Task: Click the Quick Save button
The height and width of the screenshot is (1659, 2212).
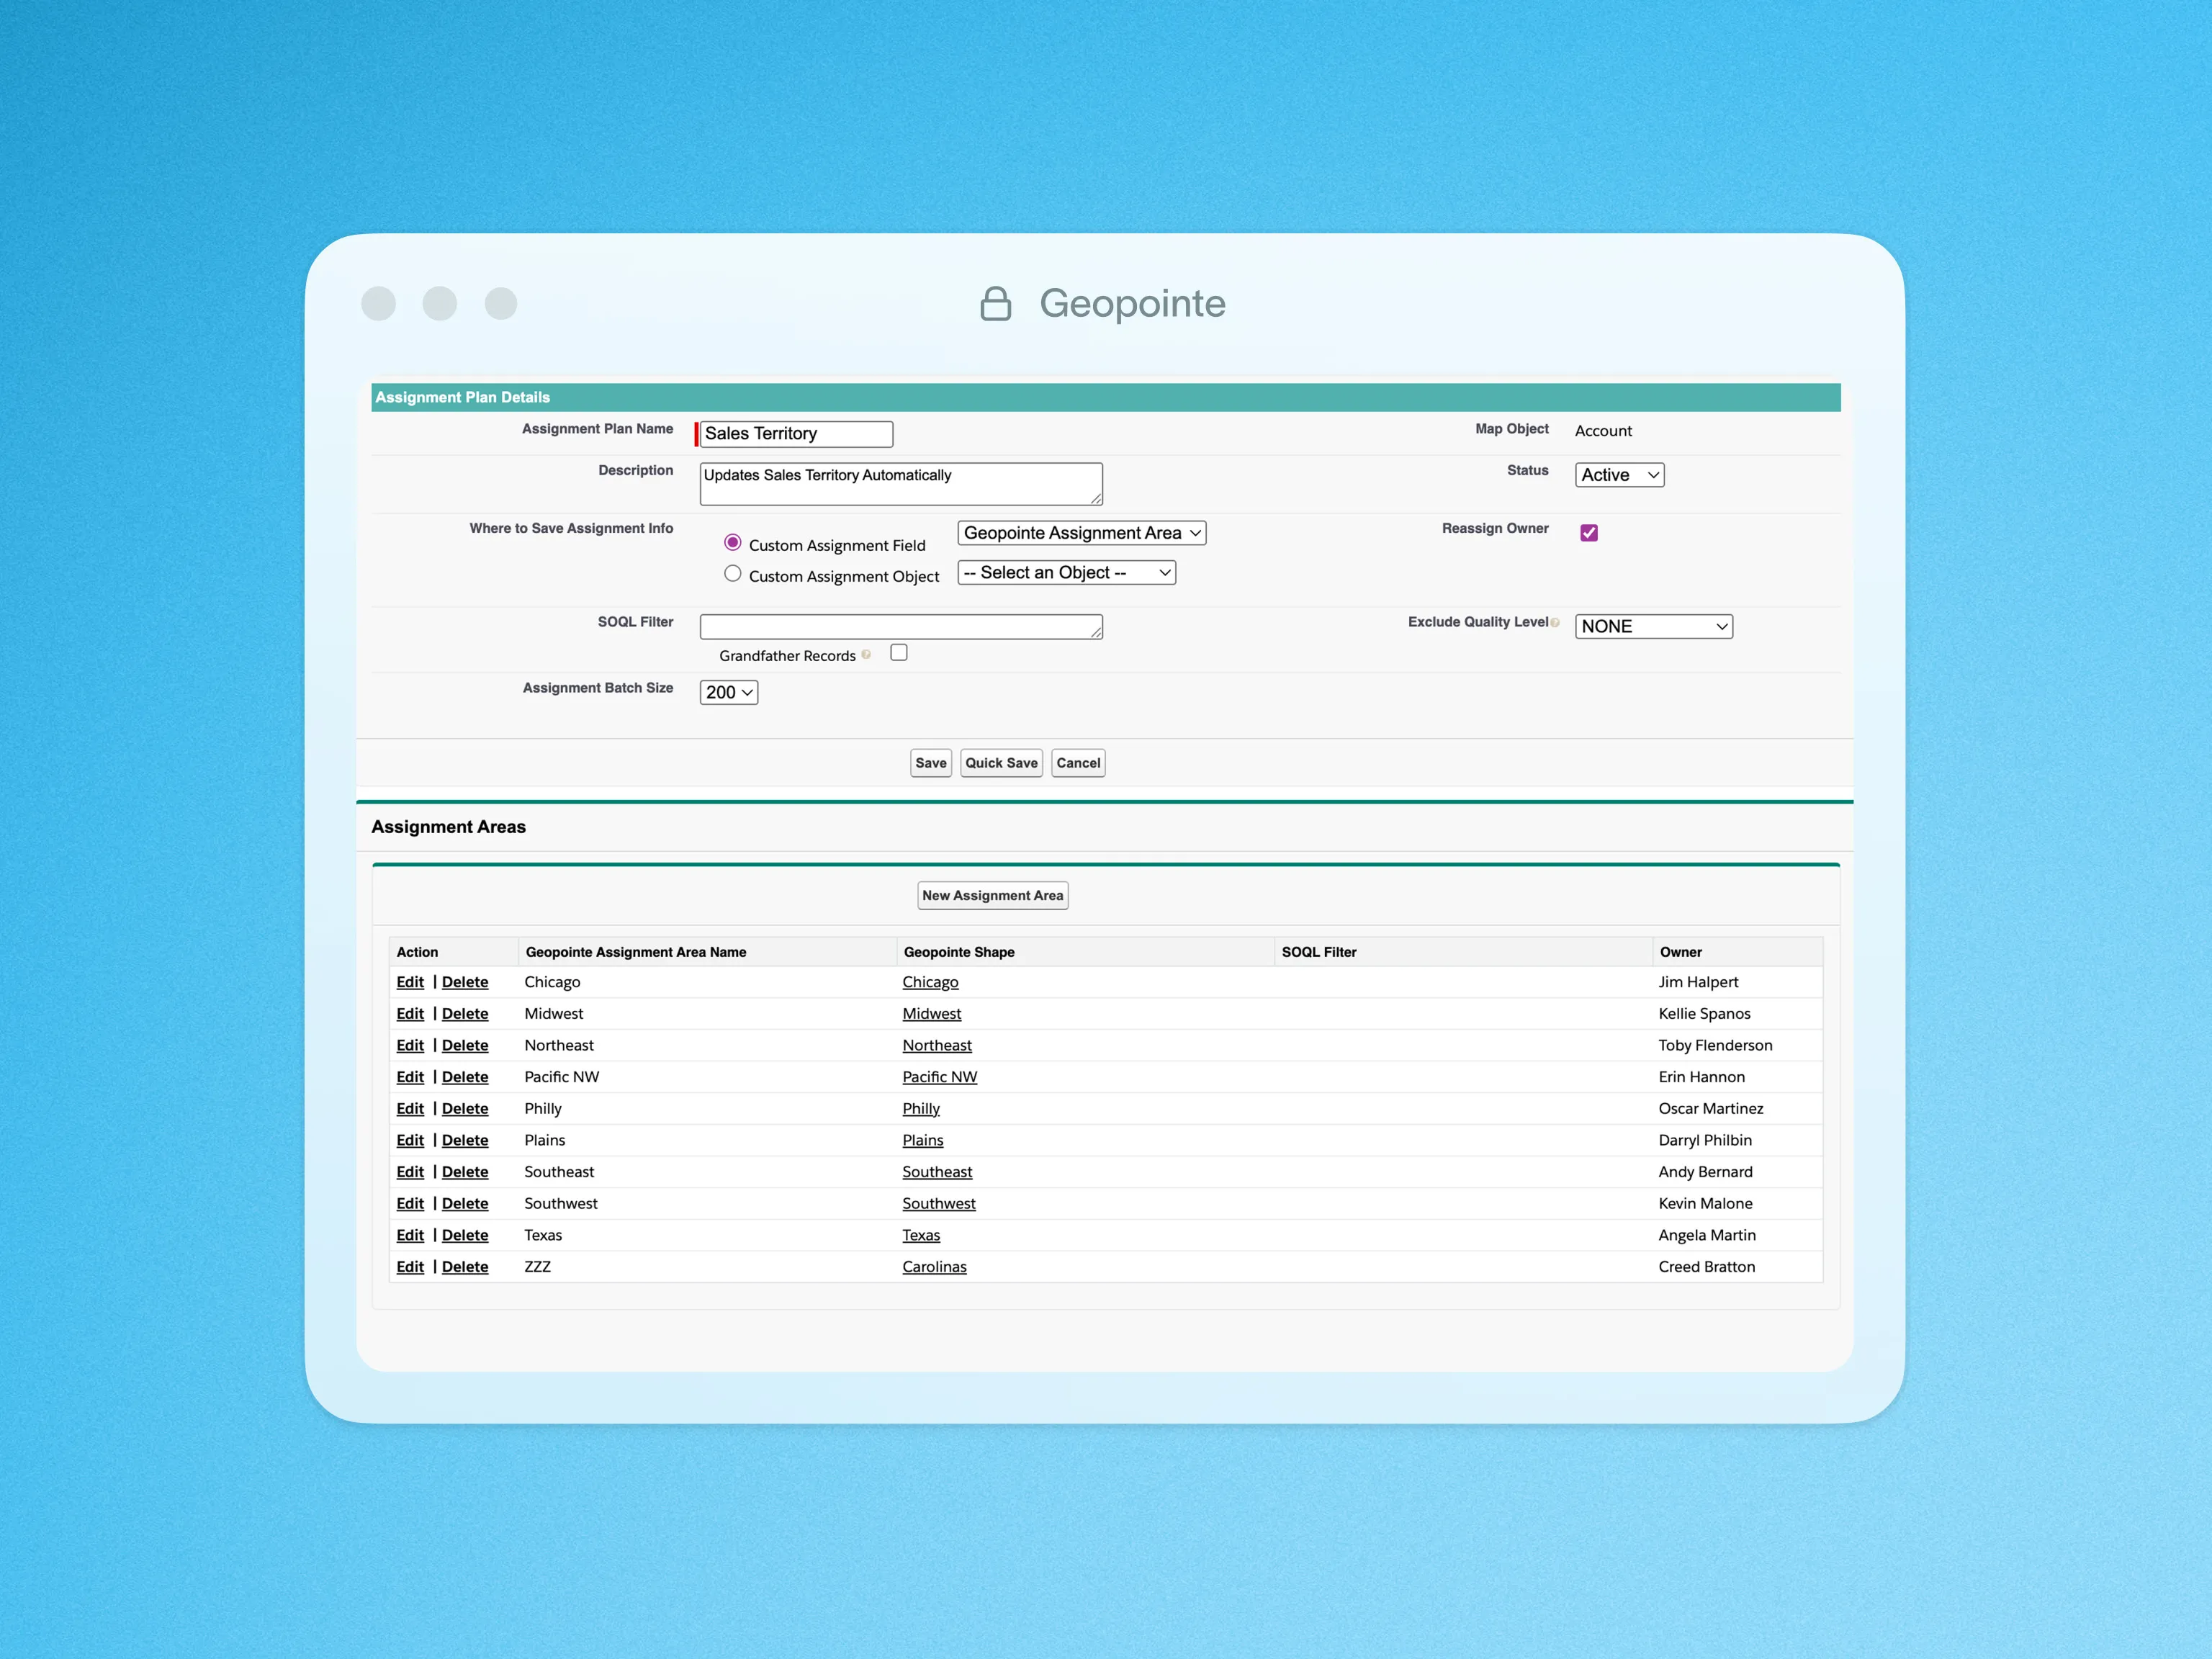Action: click(x=1001, y=764)
